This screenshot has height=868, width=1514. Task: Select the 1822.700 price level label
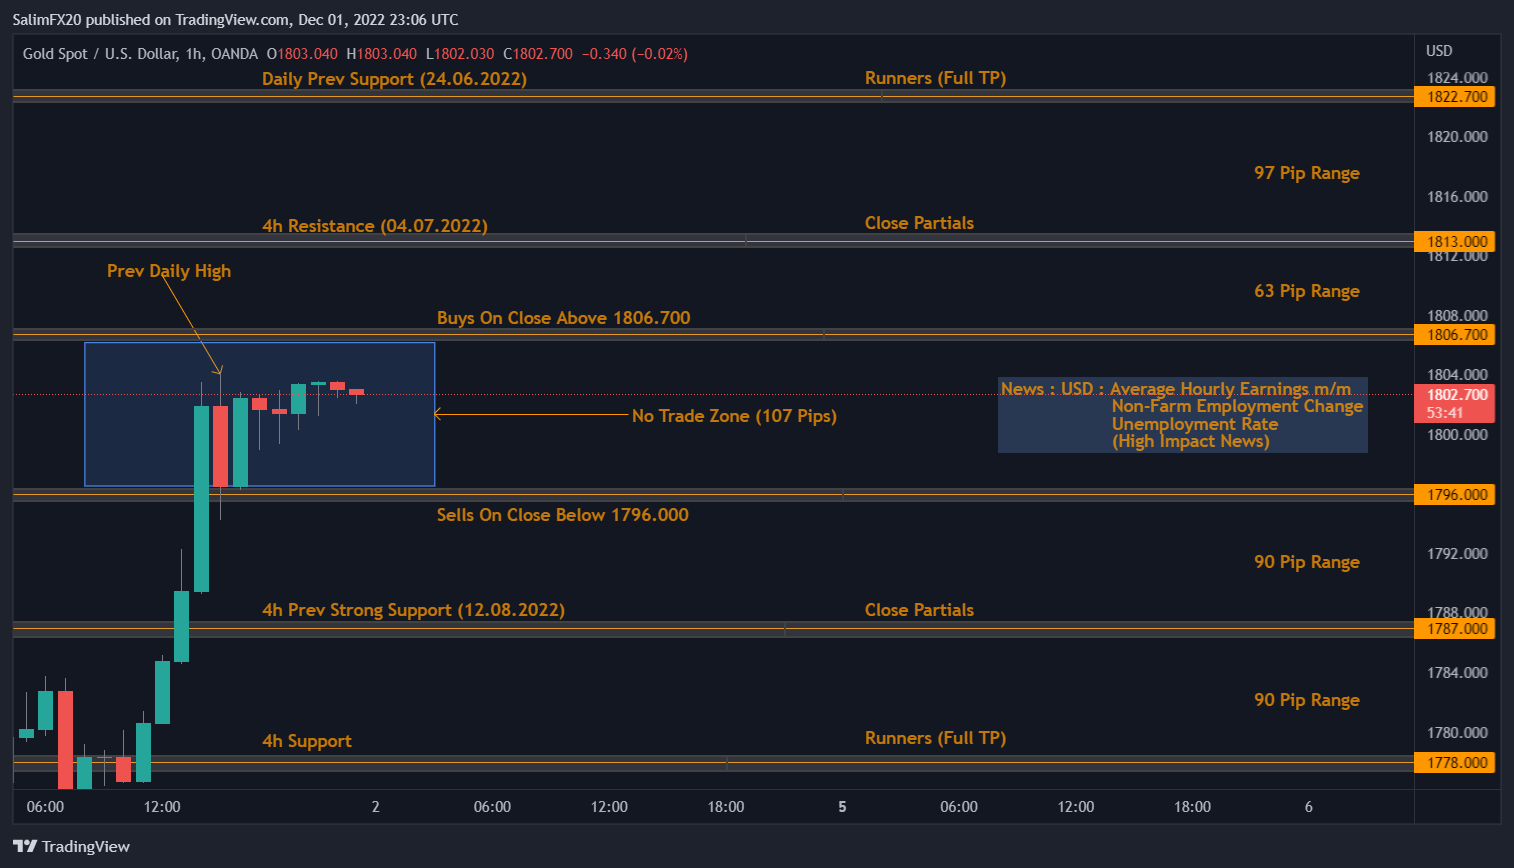1455,96
